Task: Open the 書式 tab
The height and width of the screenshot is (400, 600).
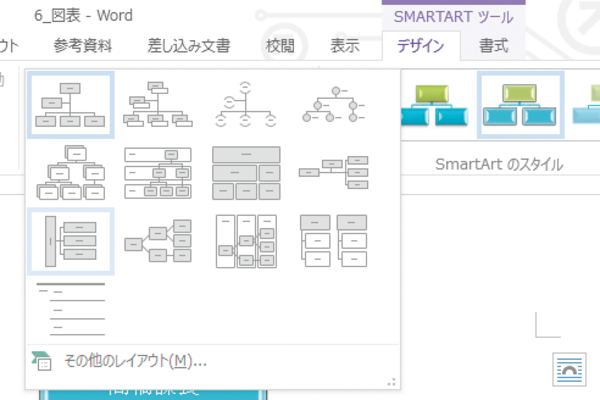Action: 494,46
